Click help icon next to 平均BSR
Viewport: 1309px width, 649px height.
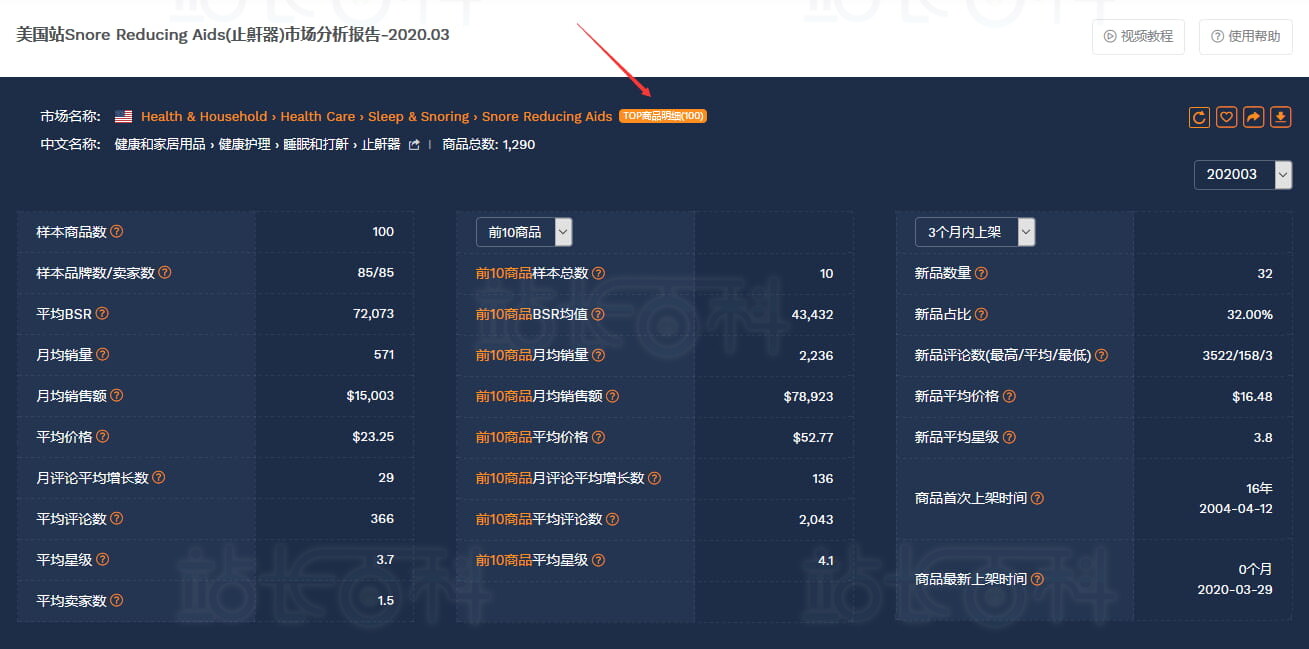point(102,314)
